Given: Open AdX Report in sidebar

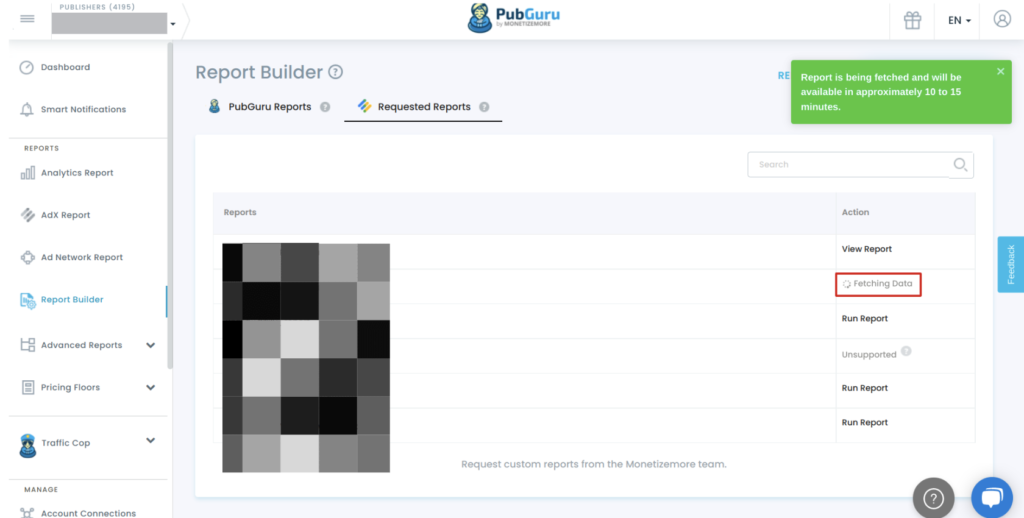Looking at the screenshot, I should coord(65,215).
